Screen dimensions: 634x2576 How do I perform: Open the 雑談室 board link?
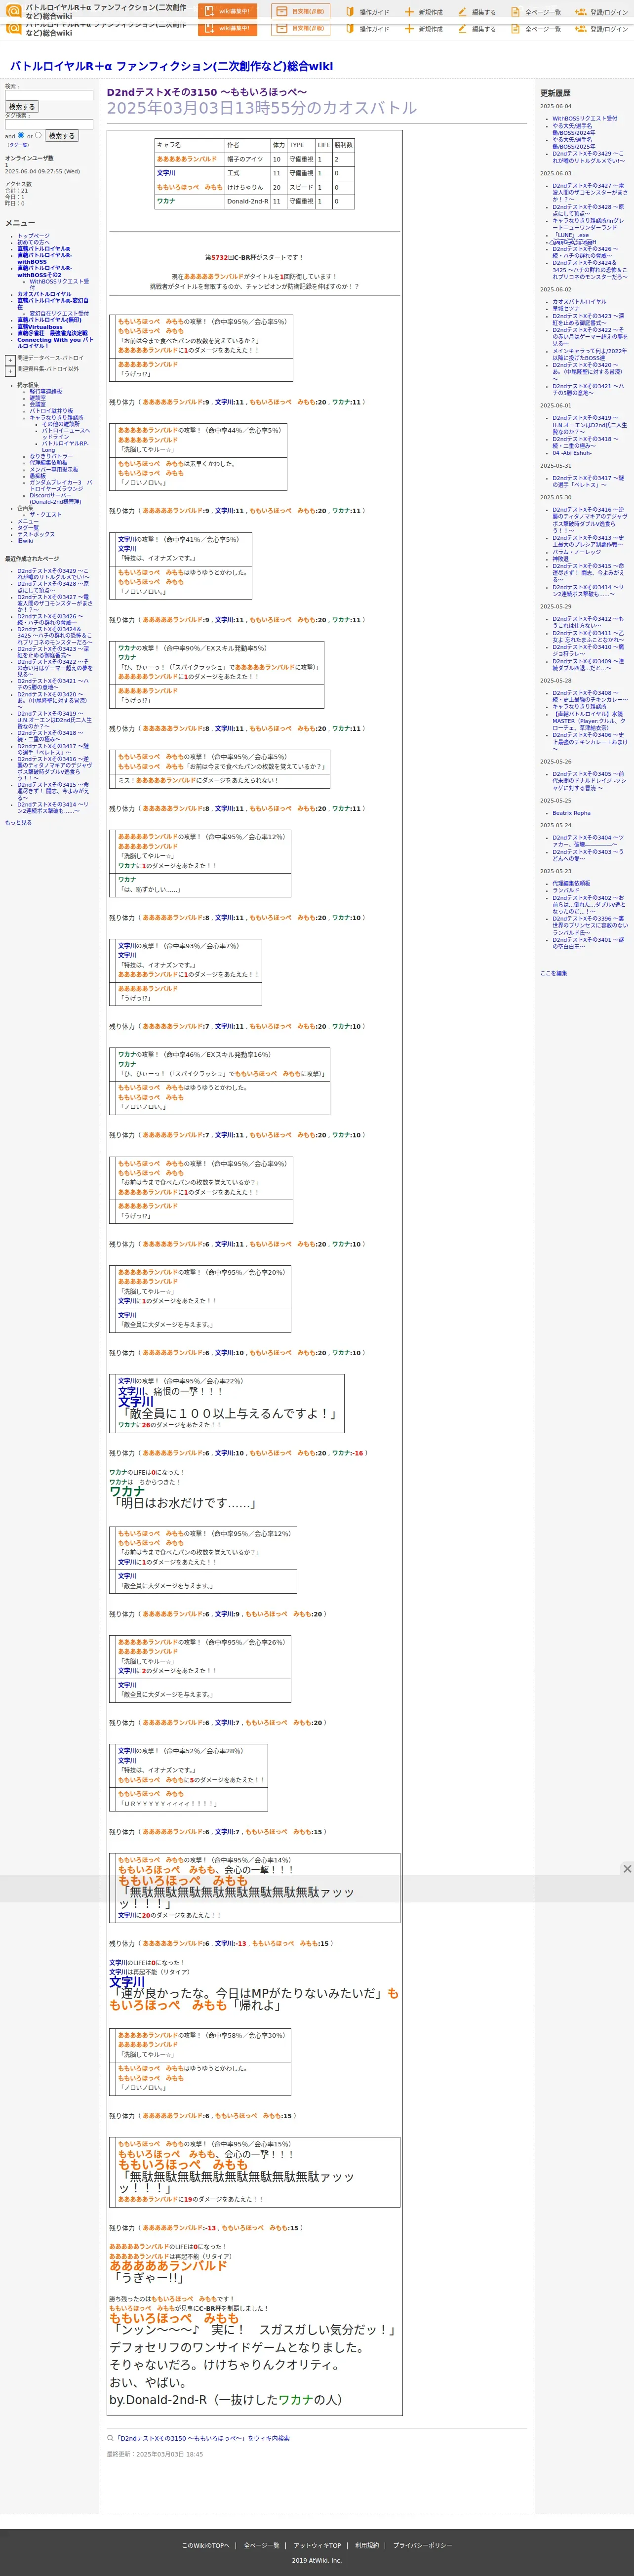click(x=37, y=398)
